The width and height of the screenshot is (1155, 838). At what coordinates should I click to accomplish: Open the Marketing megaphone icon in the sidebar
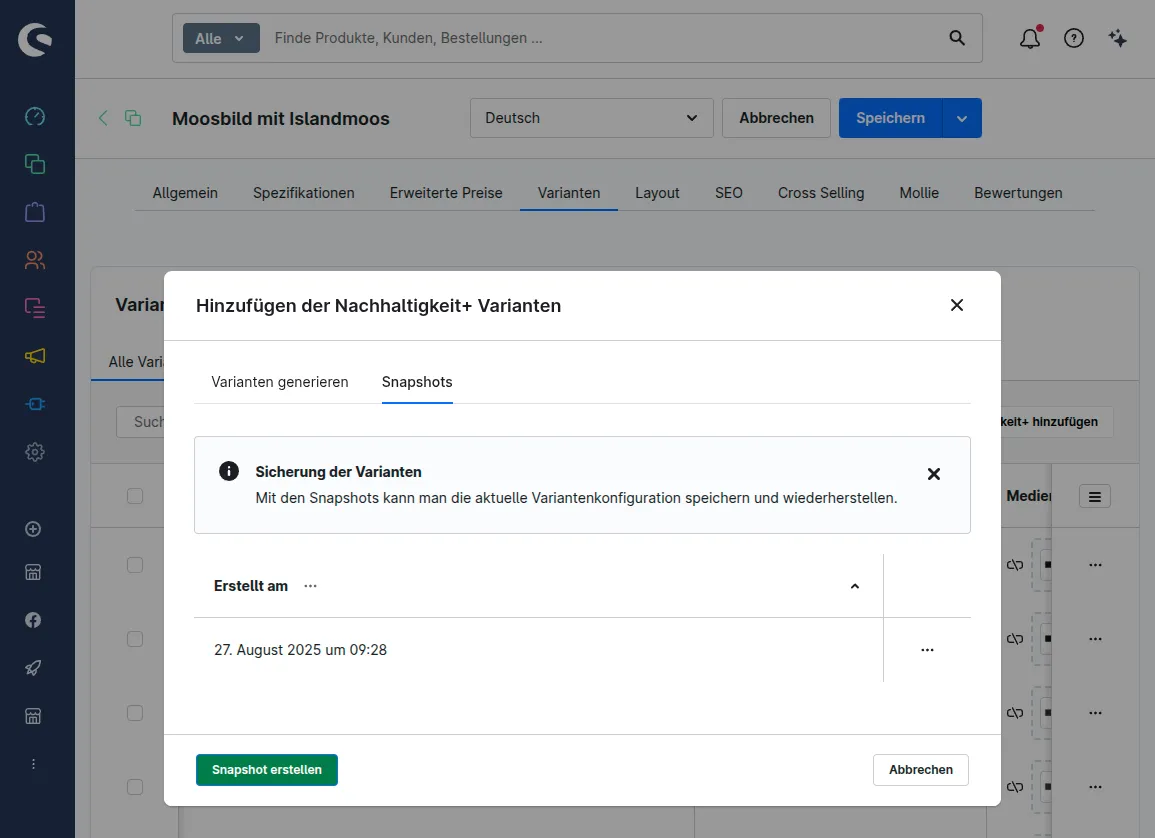[x=35, y=356]
